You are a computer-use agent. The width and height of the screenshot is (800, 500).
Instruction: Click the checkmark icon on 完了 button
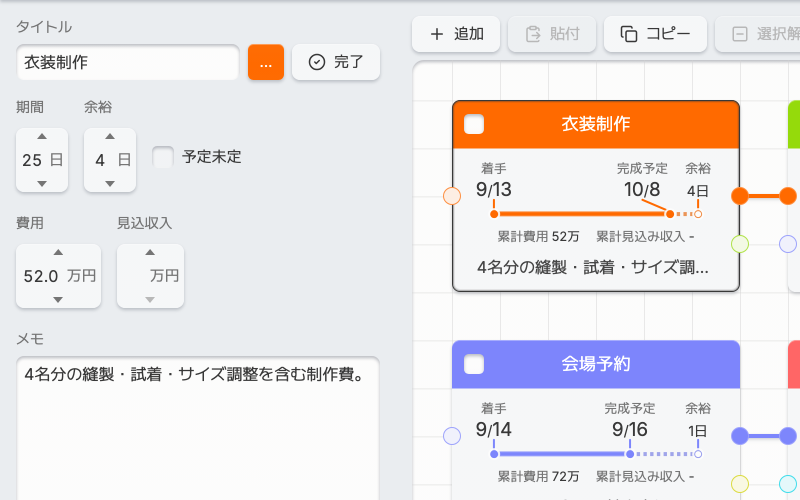317,62
